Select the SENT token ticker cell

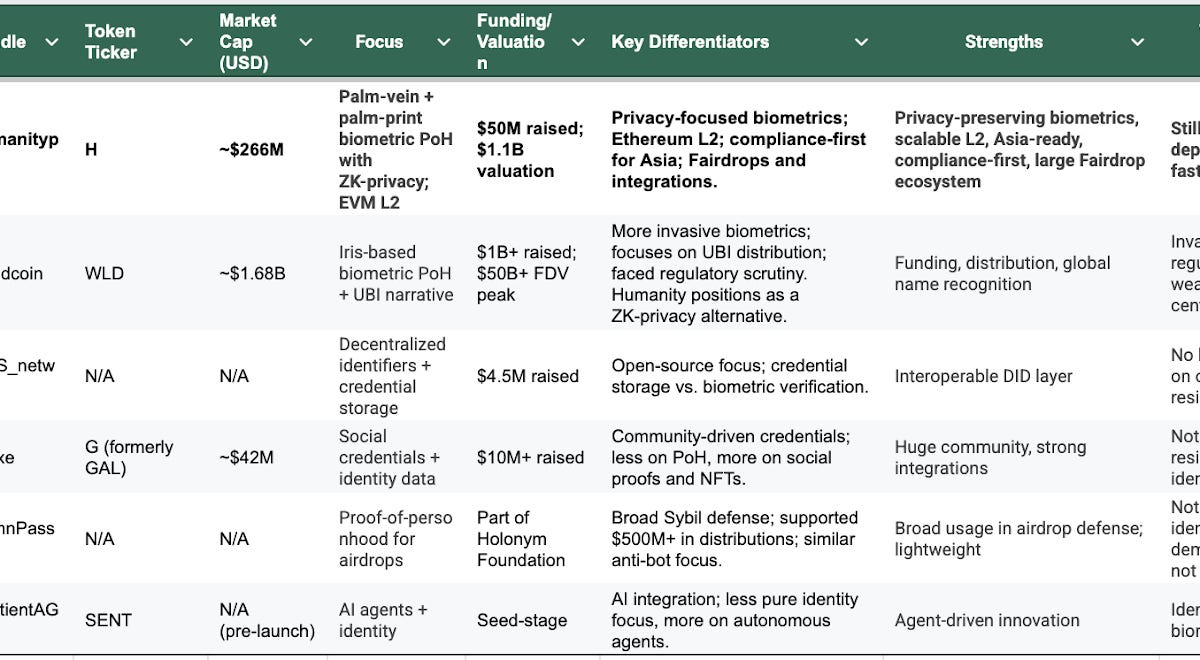108,620
